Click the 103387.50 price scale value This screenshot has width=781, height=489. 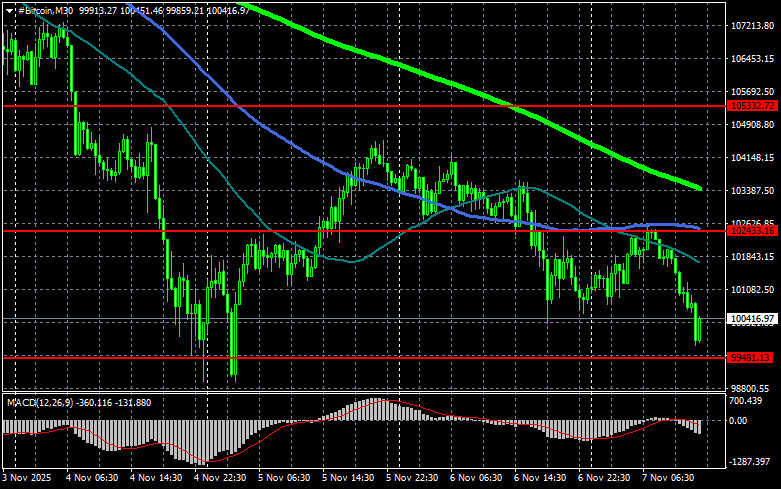tap(752, 191)
